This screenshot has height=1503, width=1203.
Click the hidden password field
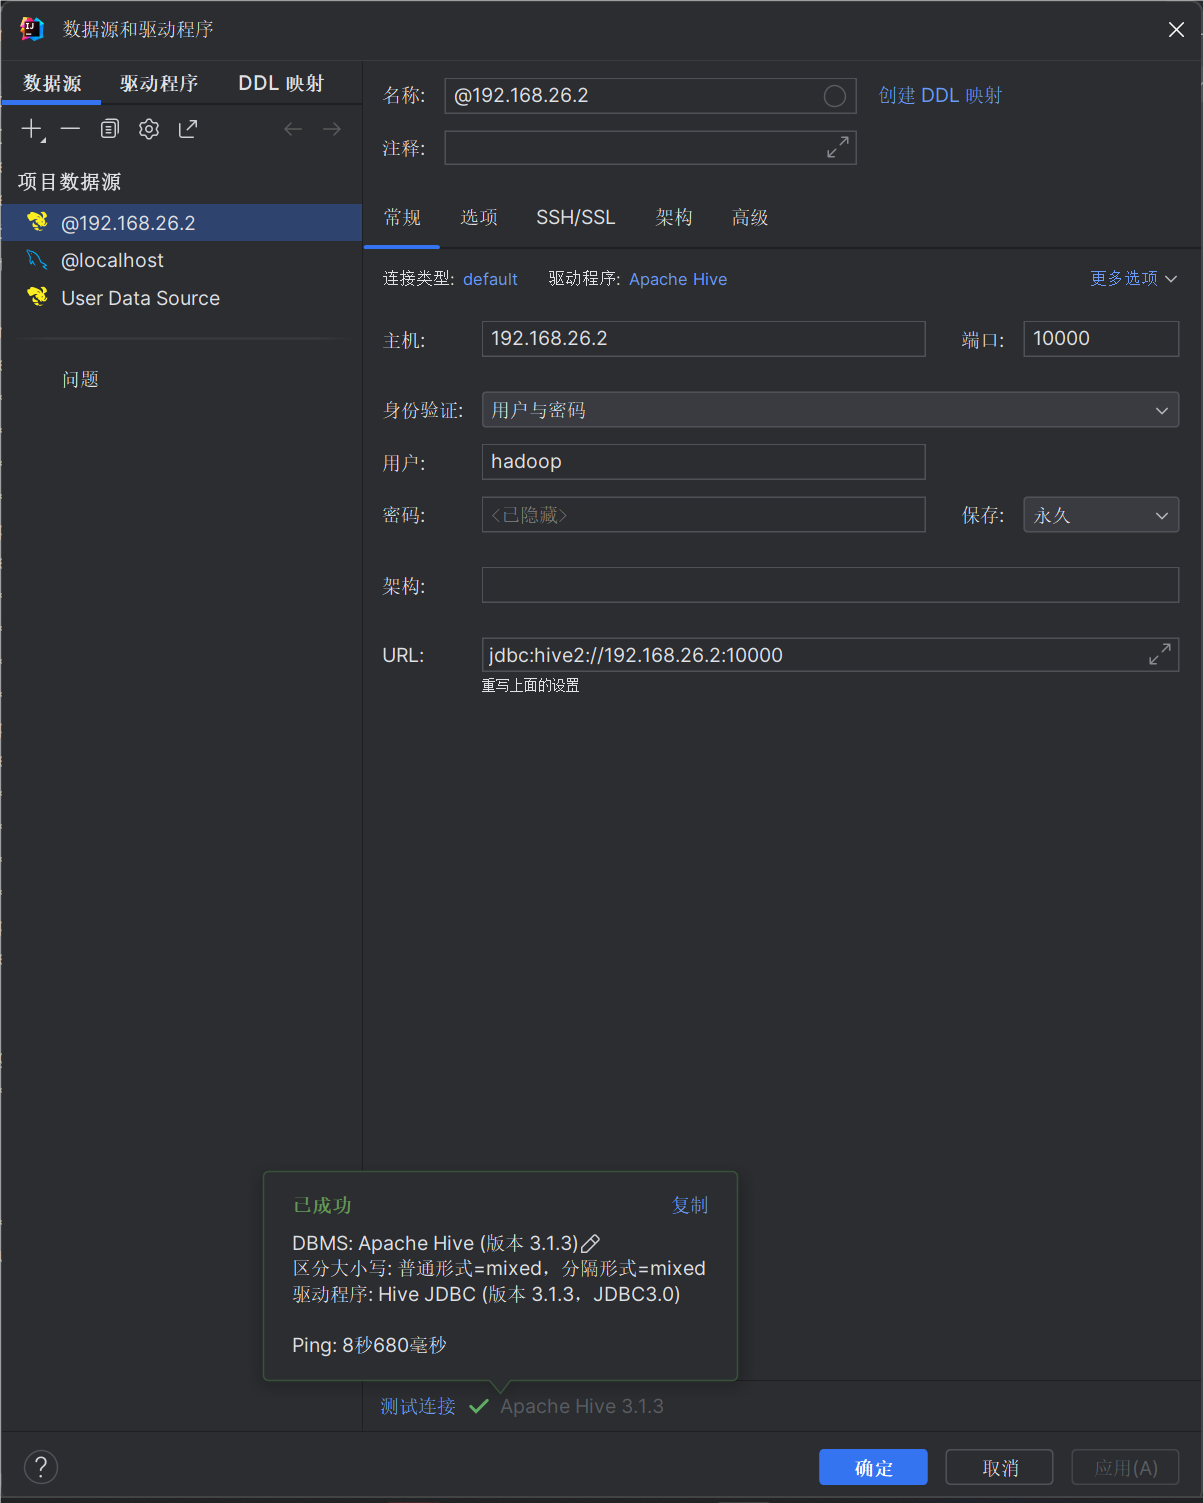(703, 514)
